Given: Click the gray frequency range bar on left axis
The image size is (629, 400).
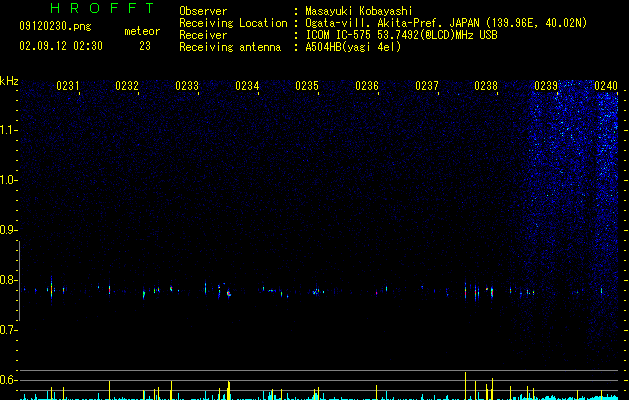Looking at the screenshot, I should tap(19, 280).
